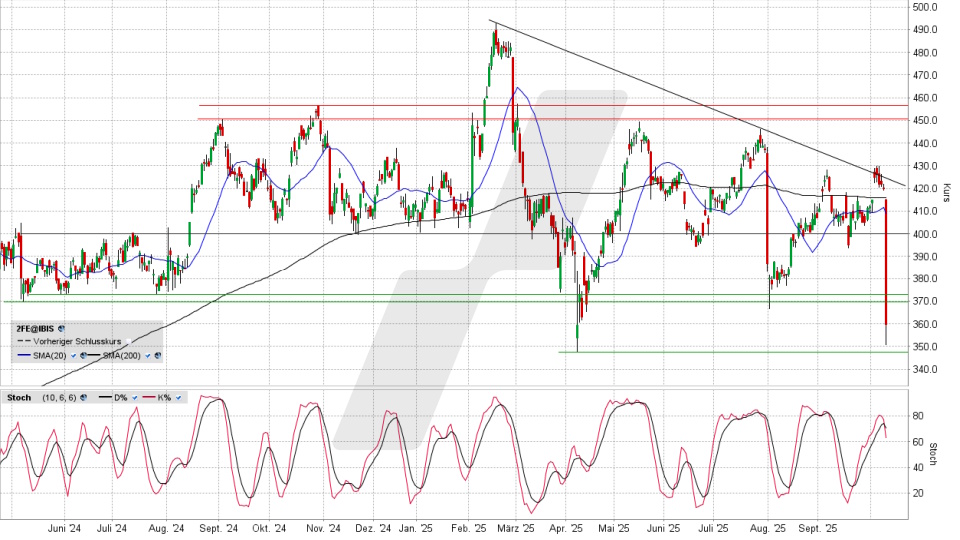Click the März '25 date label
This screenshot has width=960, height=540.
pos(515,528)
